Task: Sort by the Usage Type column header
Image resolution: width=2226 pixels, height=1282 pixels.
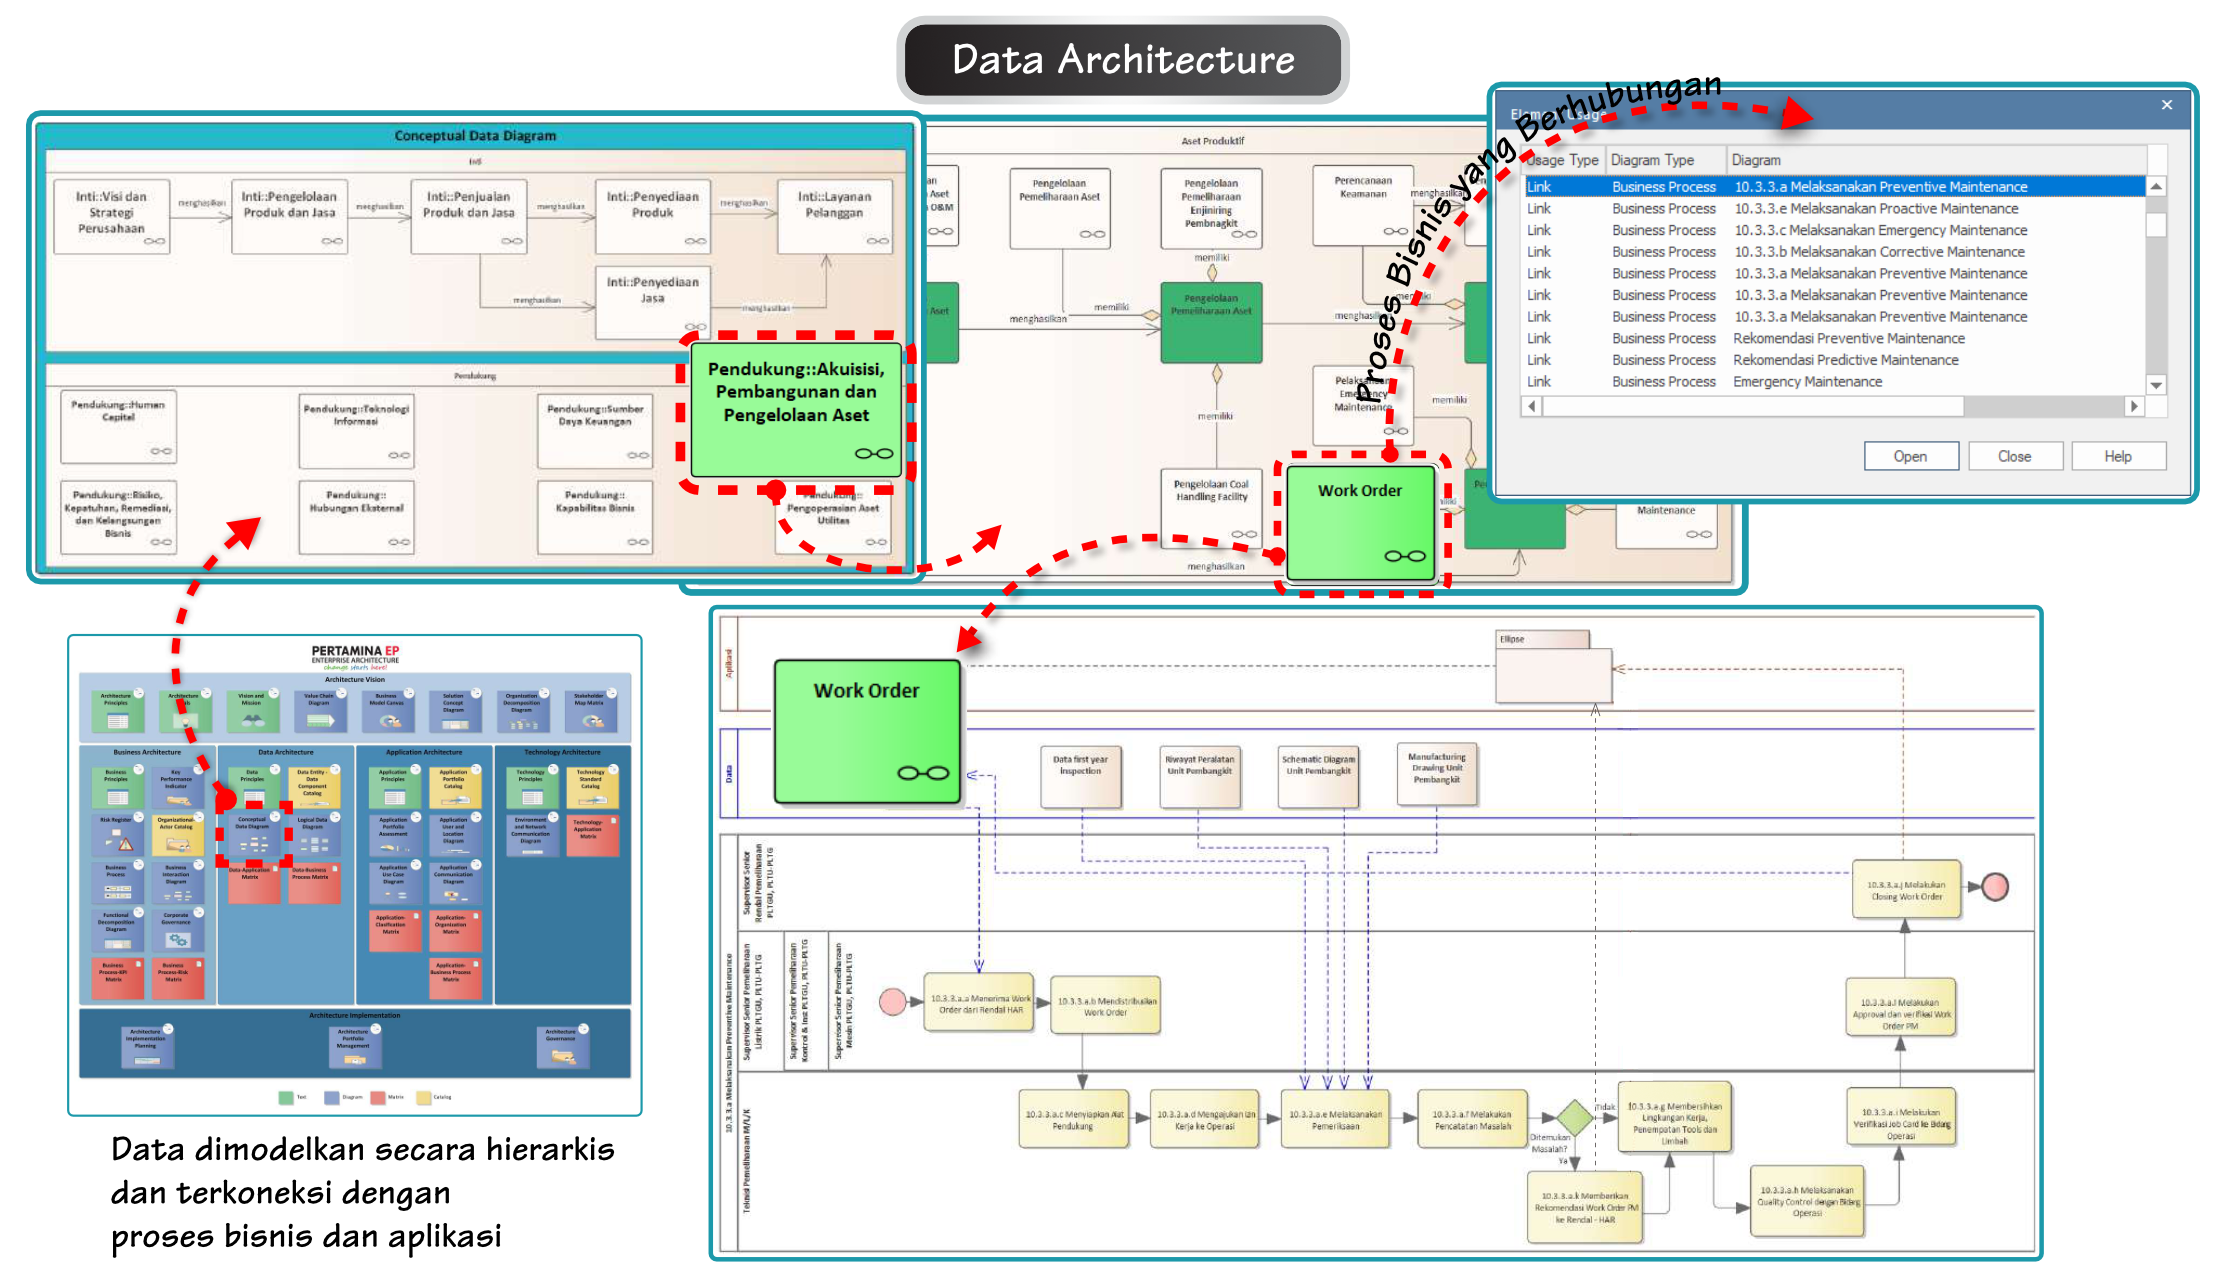Action: point(1561,160)
